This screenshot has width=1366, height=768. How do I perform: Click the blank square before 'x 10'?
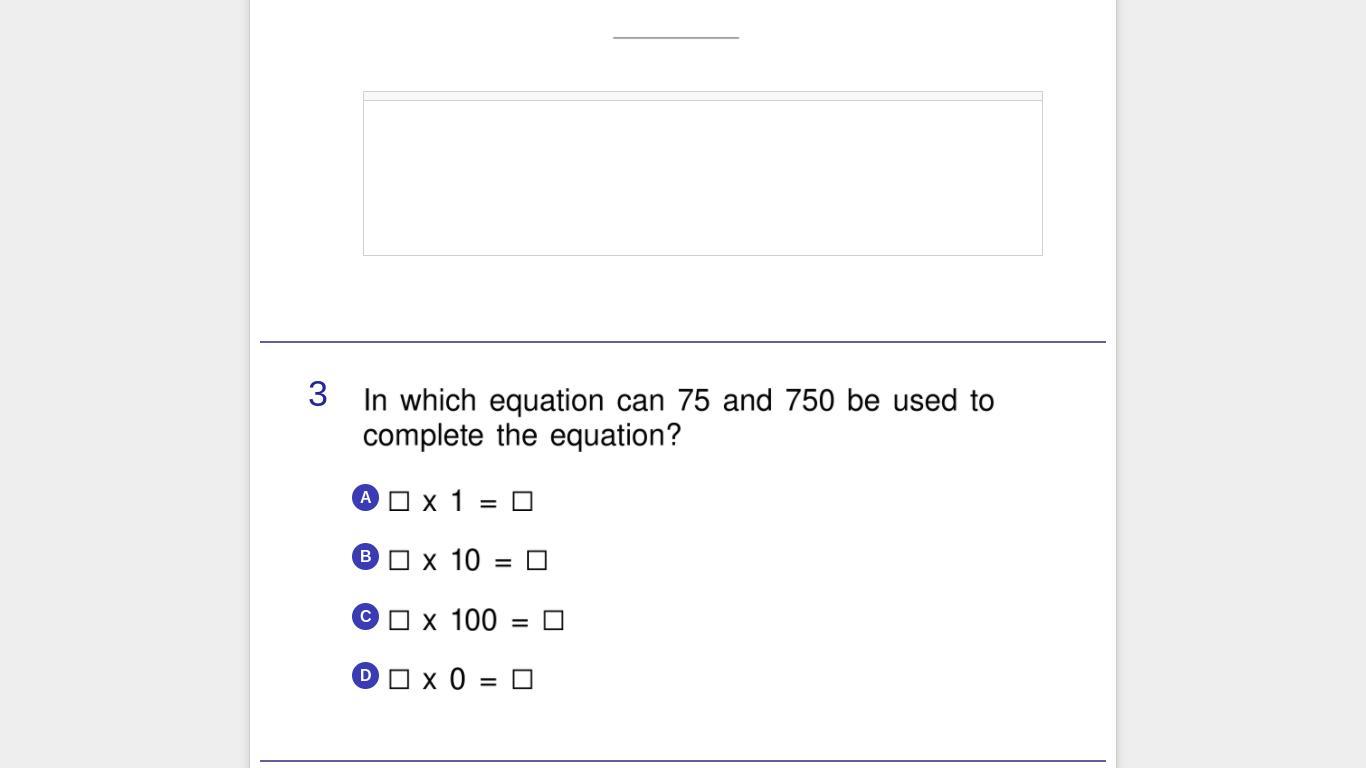(x=399, y=561)
